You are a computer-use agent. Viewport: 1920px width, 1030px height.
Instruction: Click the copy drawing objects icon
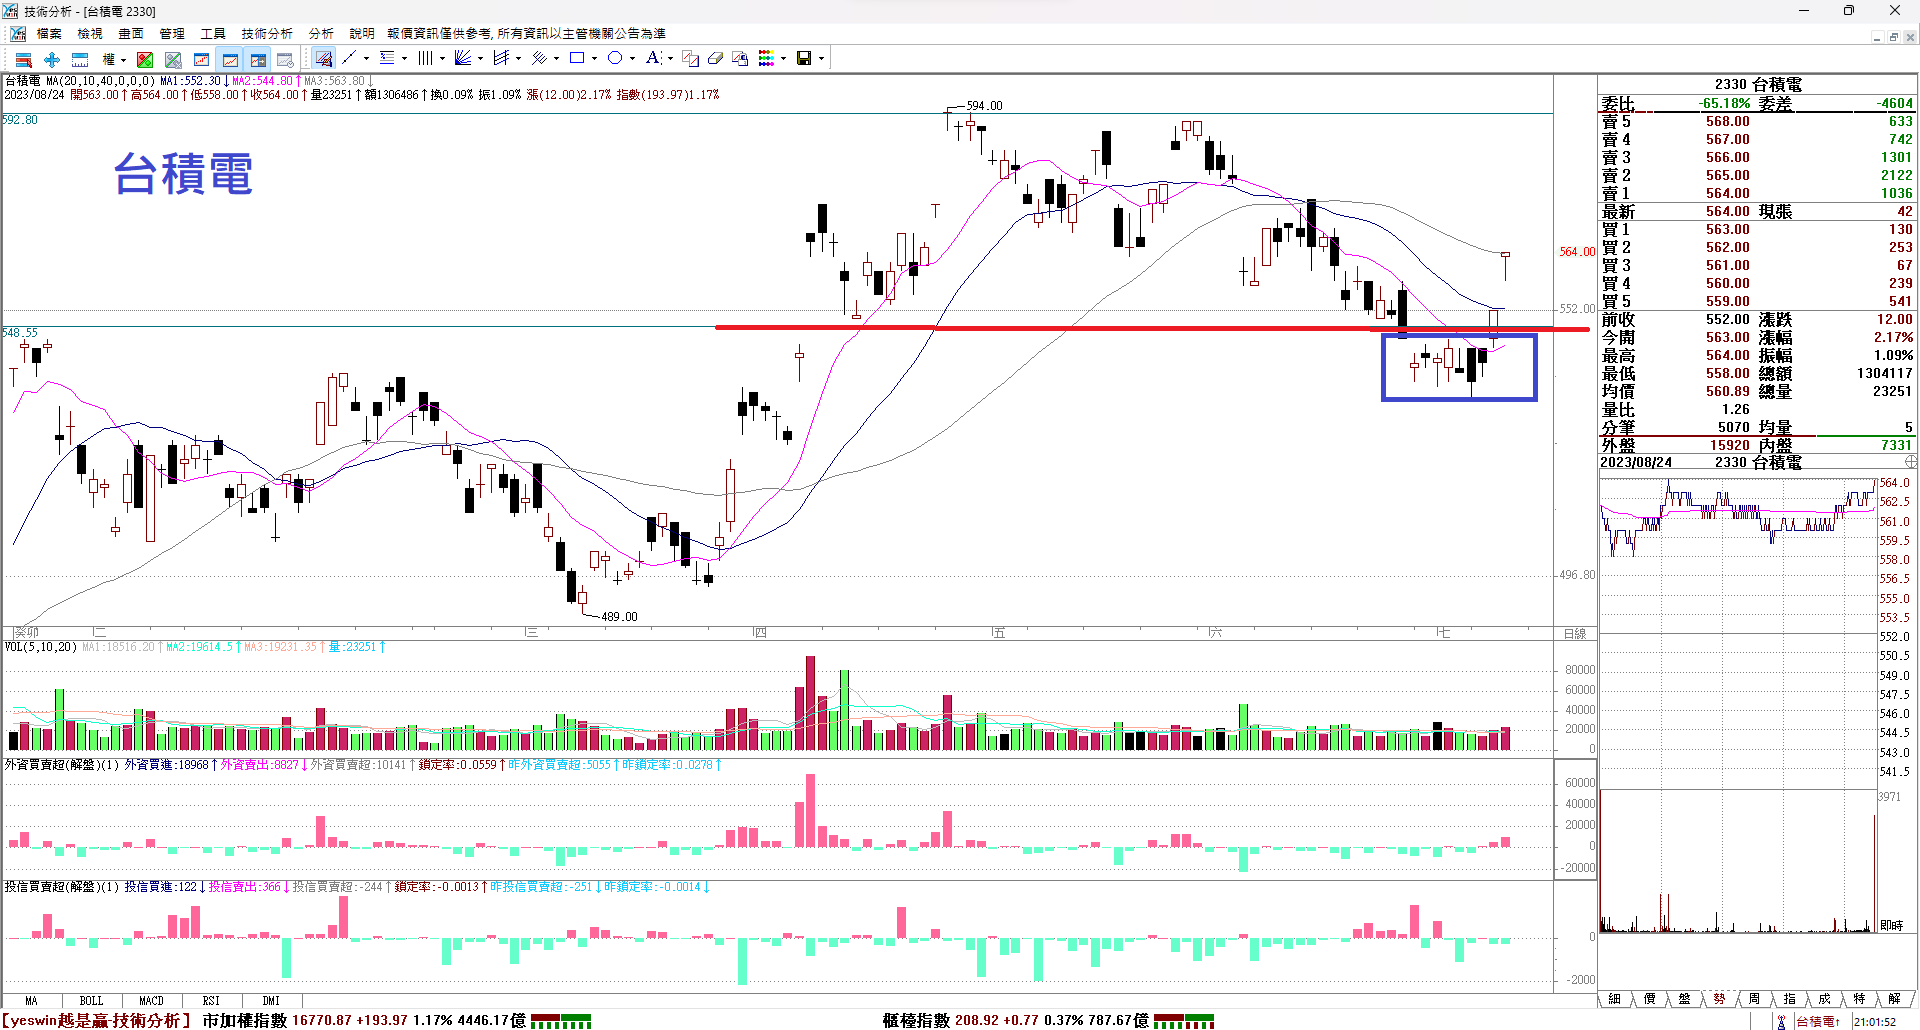[x=690, y=59]
